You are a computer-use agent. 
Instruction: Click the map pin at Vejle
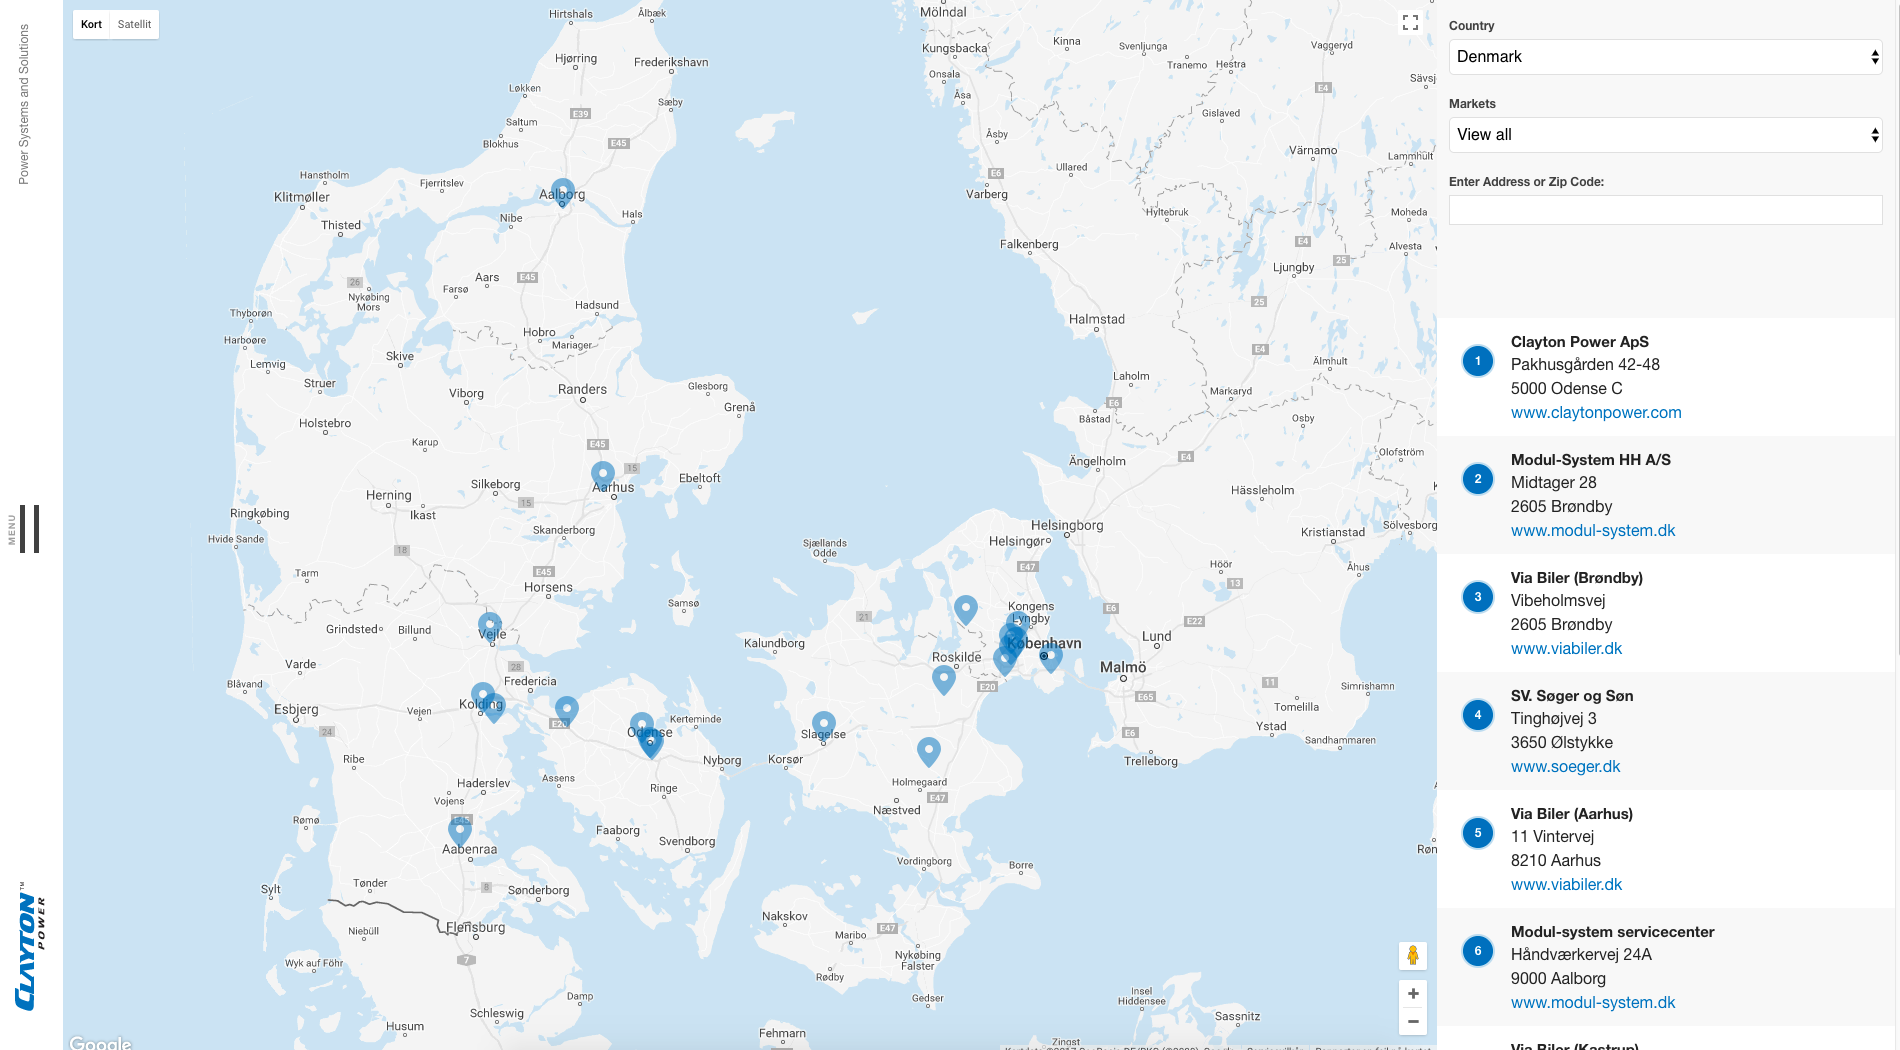[x=490, y=627]
